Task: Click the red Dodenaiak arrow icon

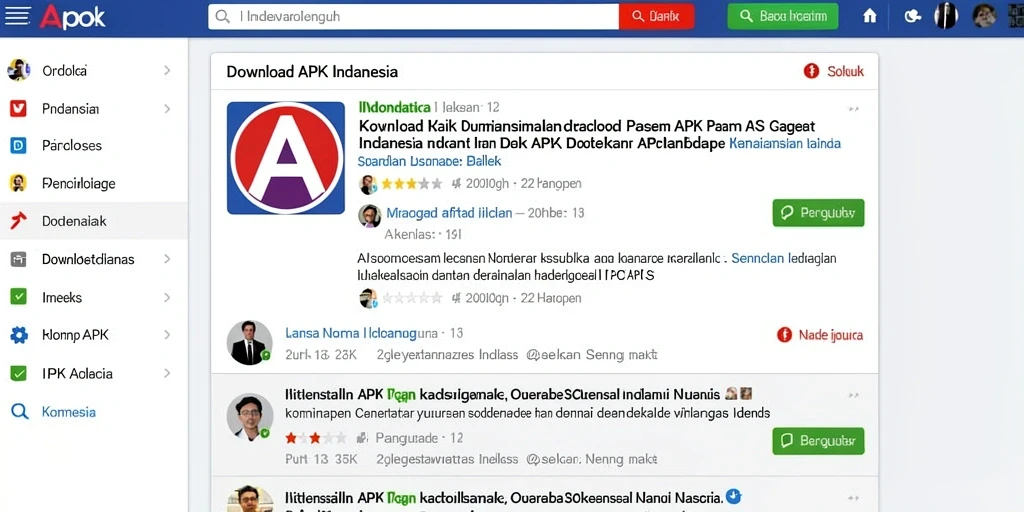Action: pyautogui.click(x=18, y=221)
